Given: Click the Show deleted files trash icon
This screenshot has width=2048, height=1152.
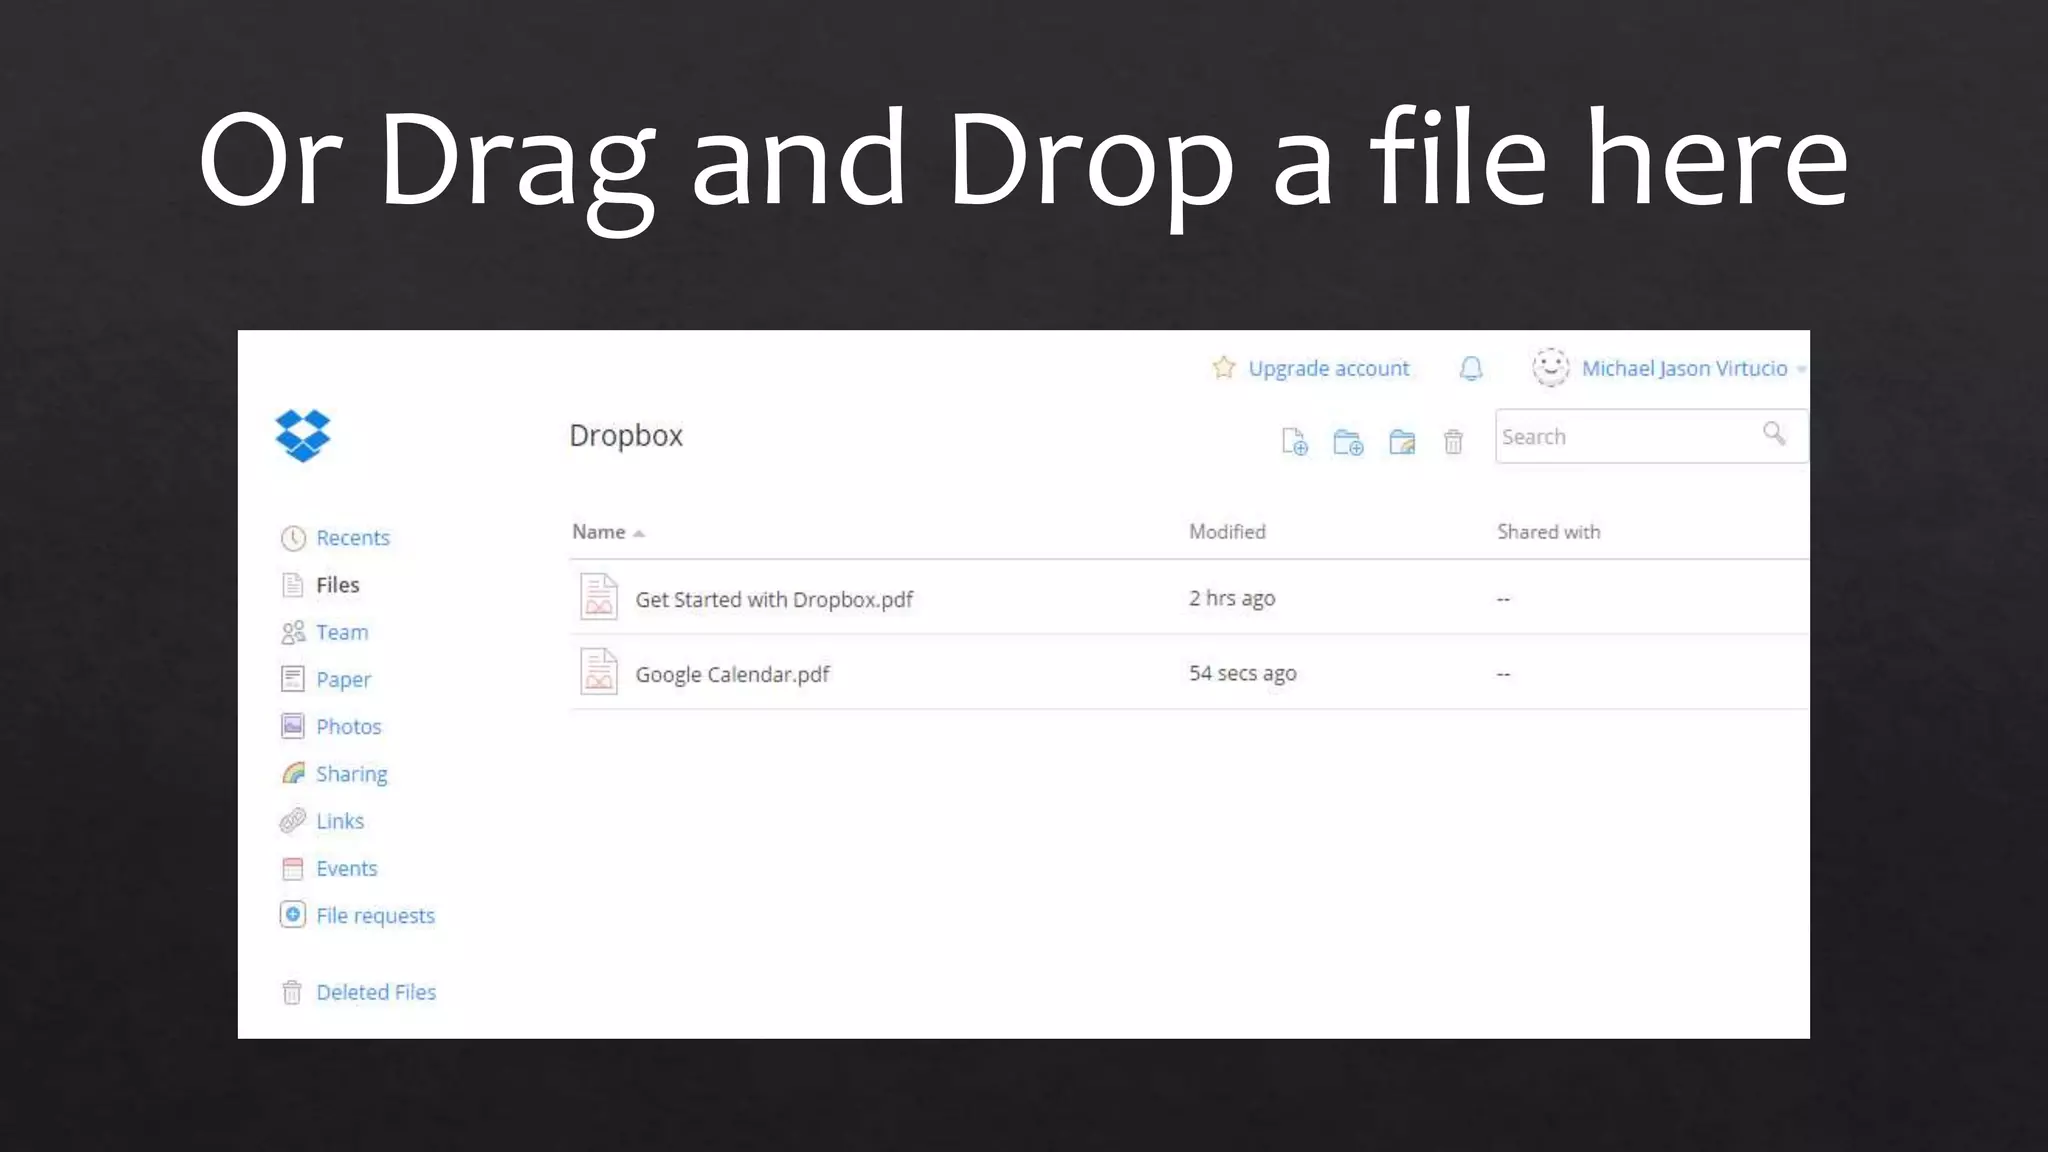Looking at the screenshot, I should pos(1453,441).
